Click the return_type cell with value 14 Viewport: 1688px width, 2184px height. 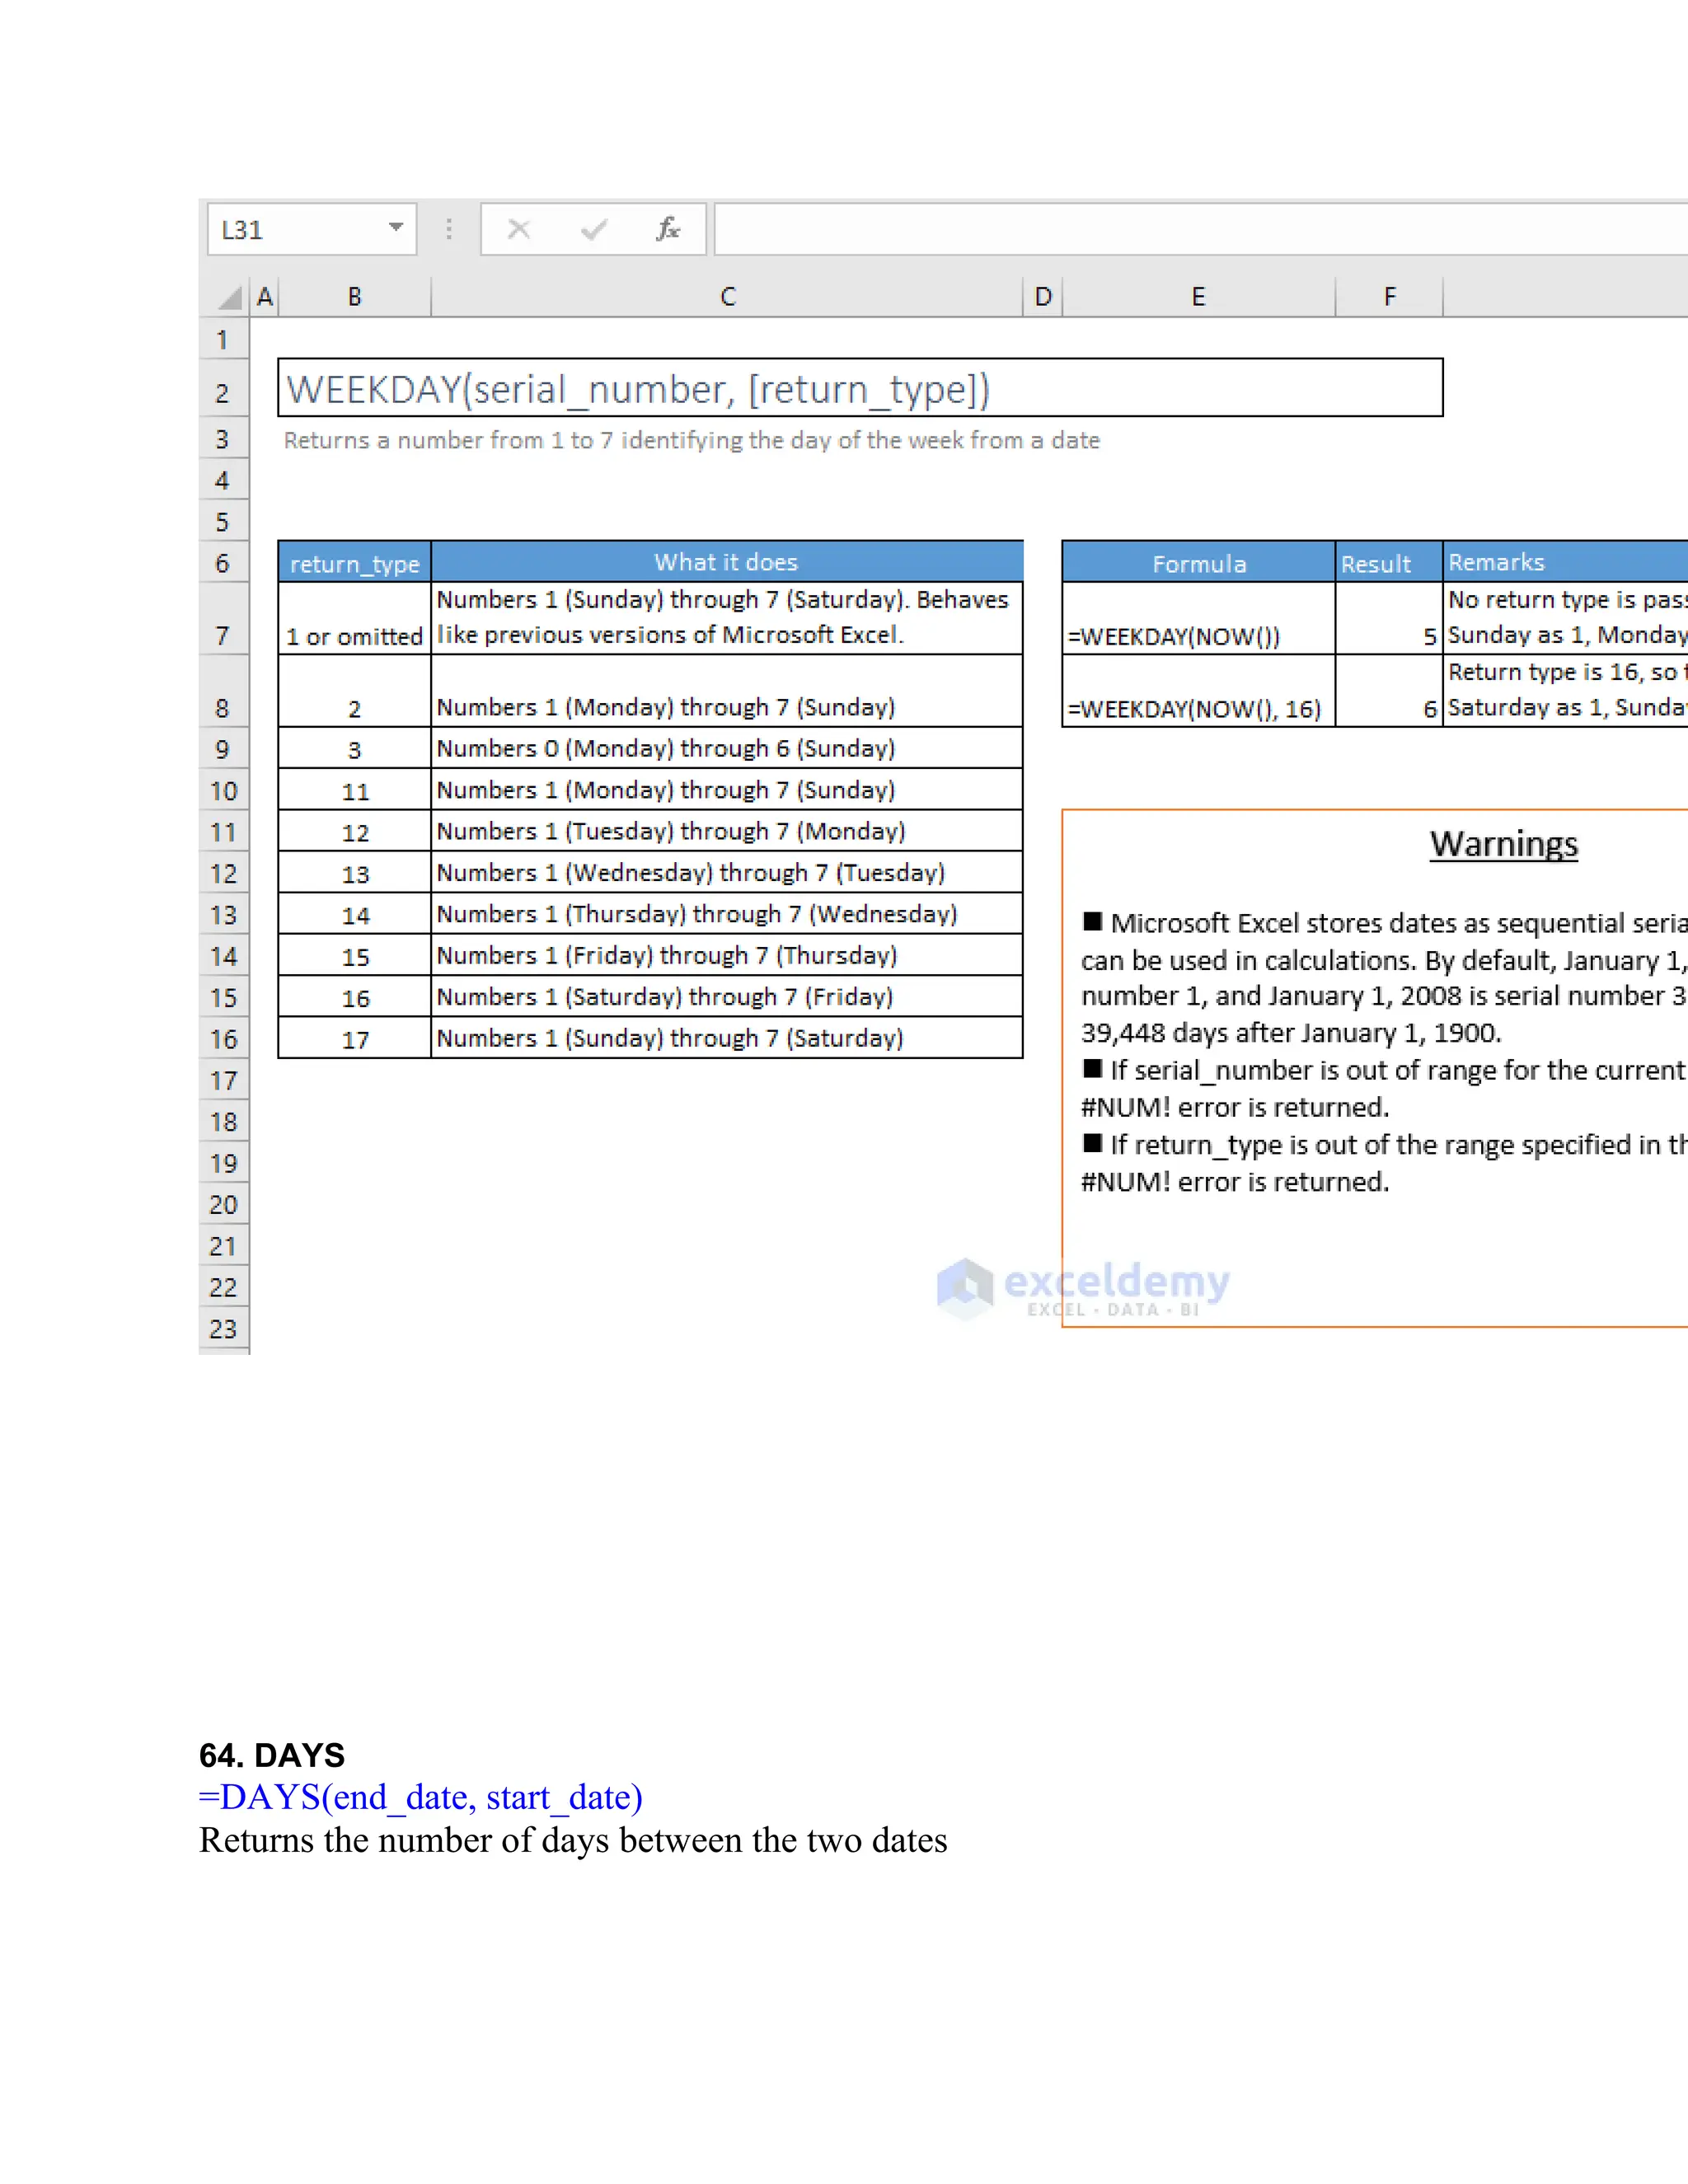click(354, 915)
